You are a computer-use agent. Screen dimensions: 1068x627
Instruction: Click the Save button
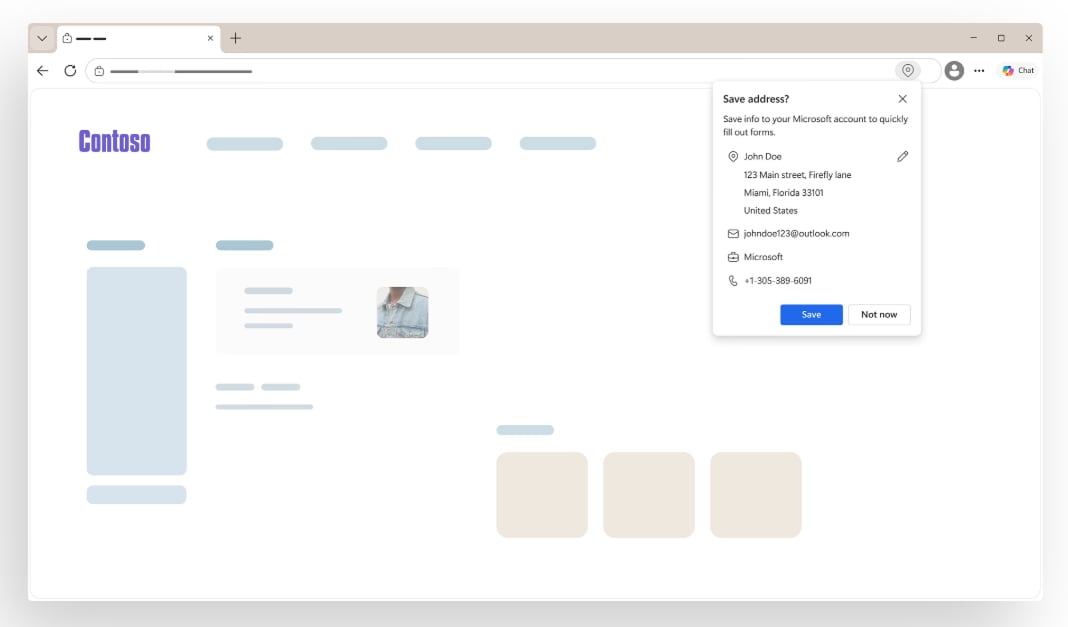[x=811, y=315]
